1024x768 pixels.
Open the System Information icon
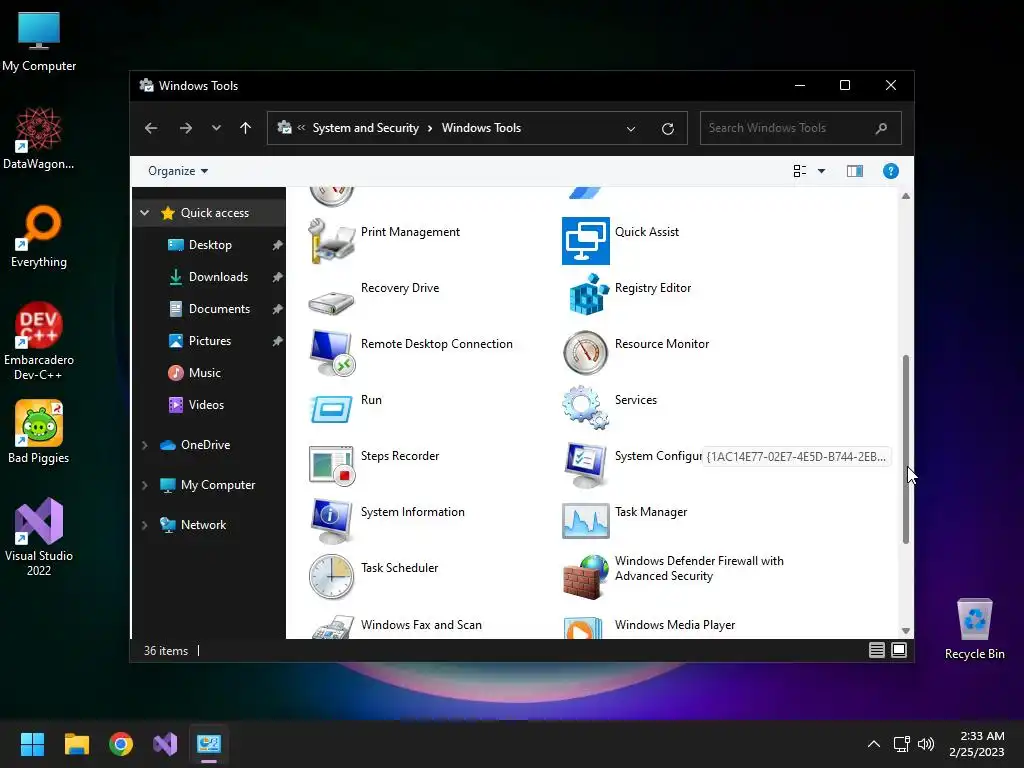tap(332, 521)
